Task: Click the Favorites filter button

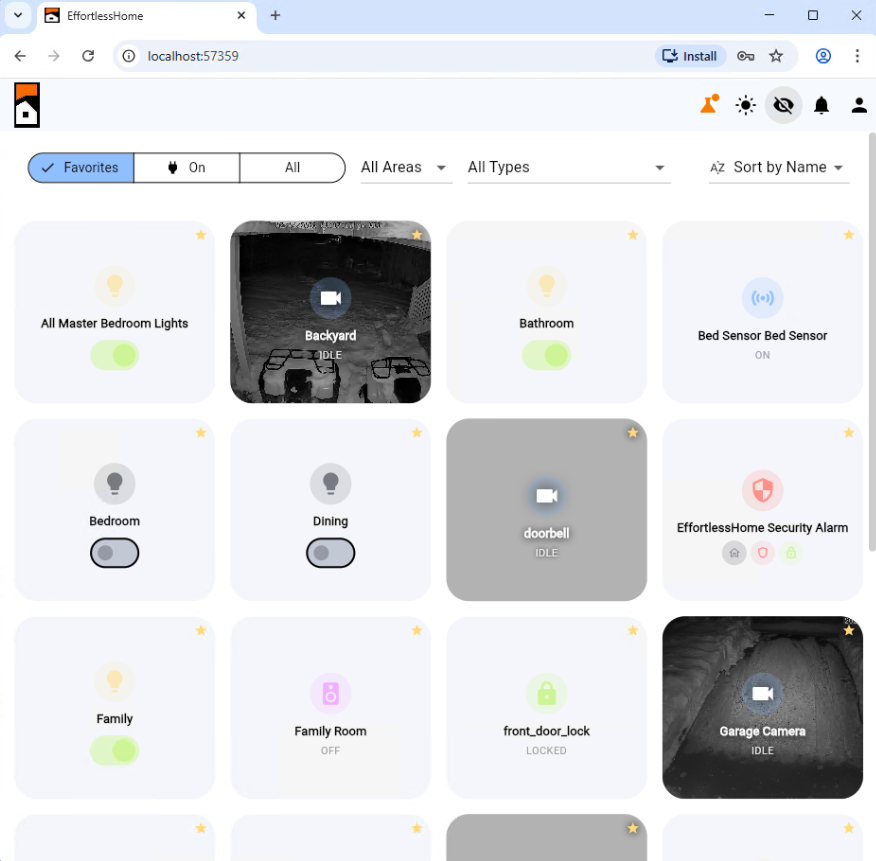Action: (80, 167)
